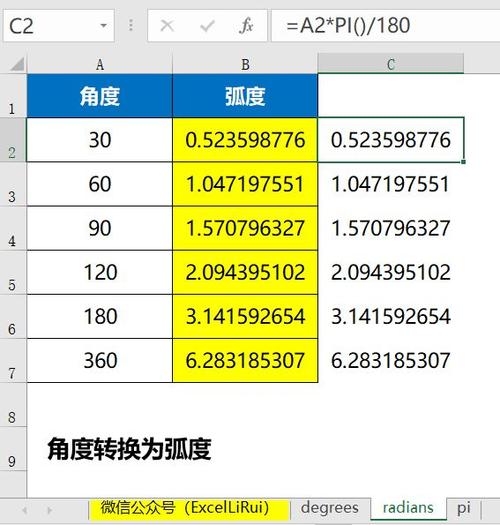Screen dimensions: 500x525
Task: Select cell A5 containing 120
Action: 100,272
